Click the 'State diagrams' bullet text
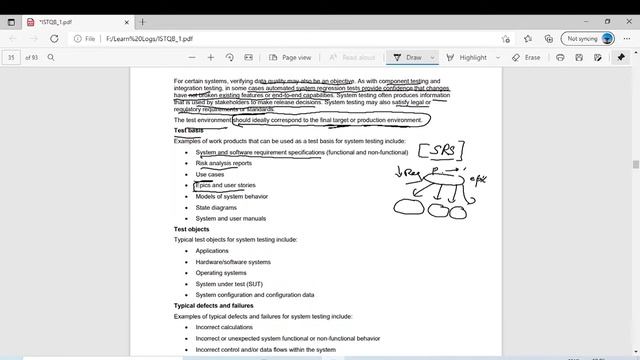This screenshot has width=640, height=360. tap(216, 208)
